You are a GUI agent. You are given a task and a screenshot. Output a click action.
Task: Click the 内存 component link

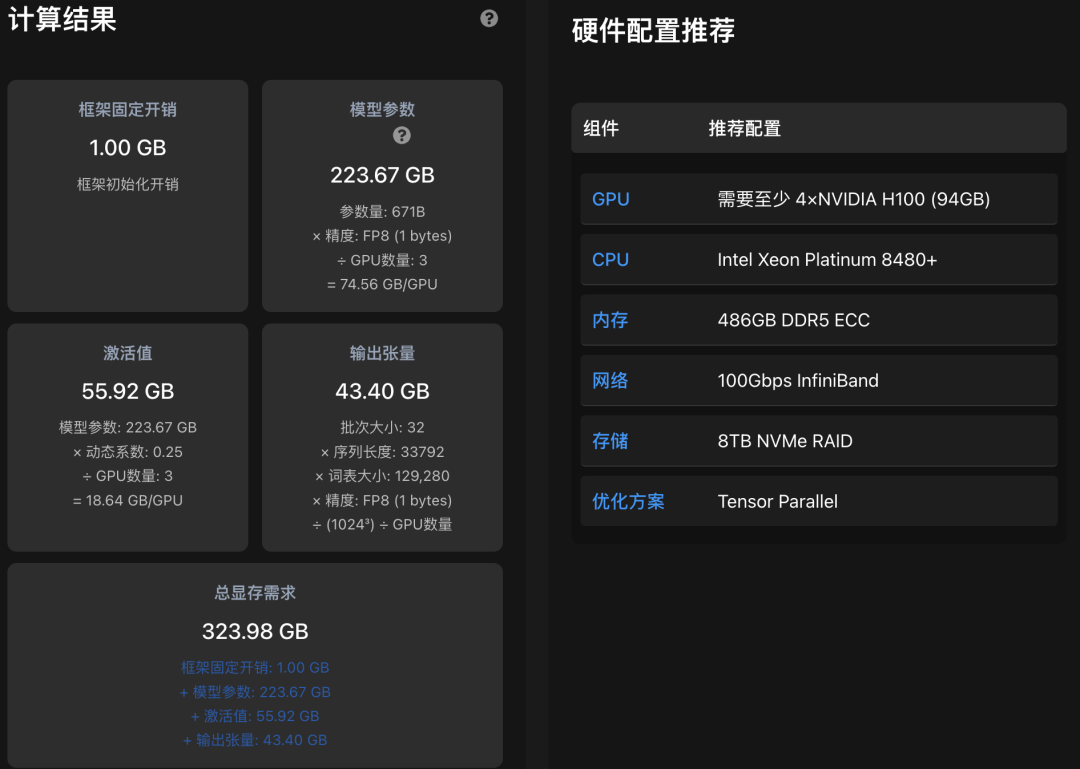coord(610,320)
